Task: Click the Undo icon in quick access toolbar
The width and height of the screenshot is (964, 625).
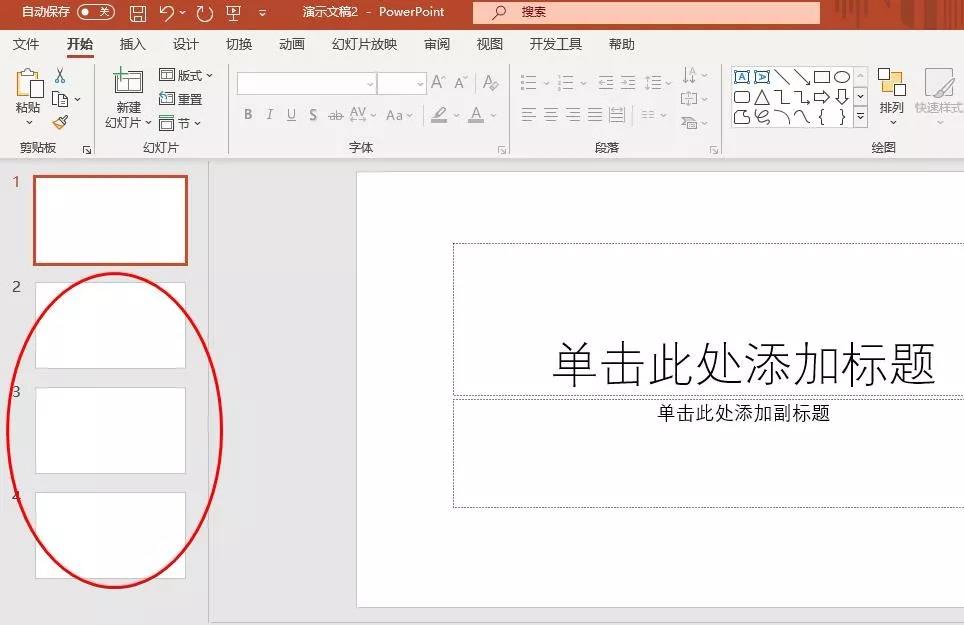Action: point(166,13)
